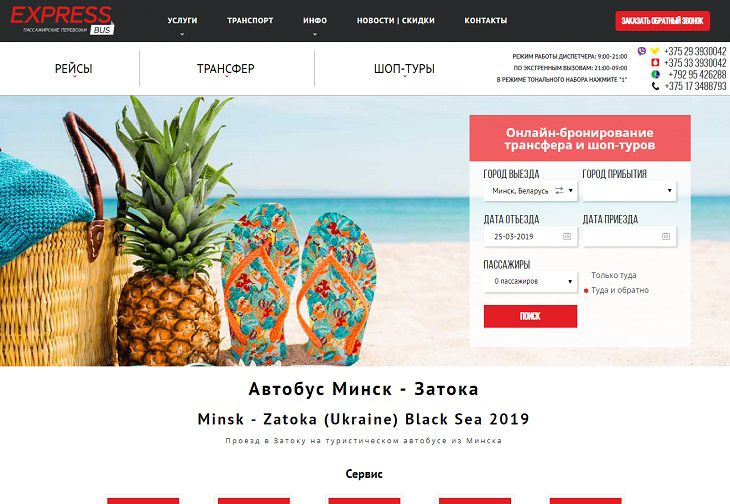Open the Транспорт menu item
The image size is (730, 504).
tap(250, 20)
